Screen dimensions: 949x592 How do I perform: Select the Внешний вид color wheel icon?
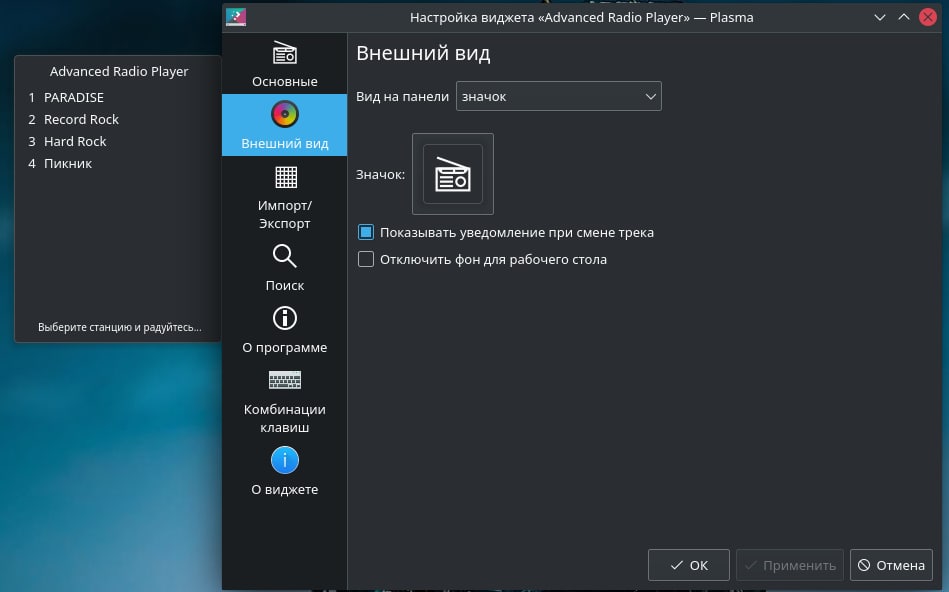click(284, 114)
